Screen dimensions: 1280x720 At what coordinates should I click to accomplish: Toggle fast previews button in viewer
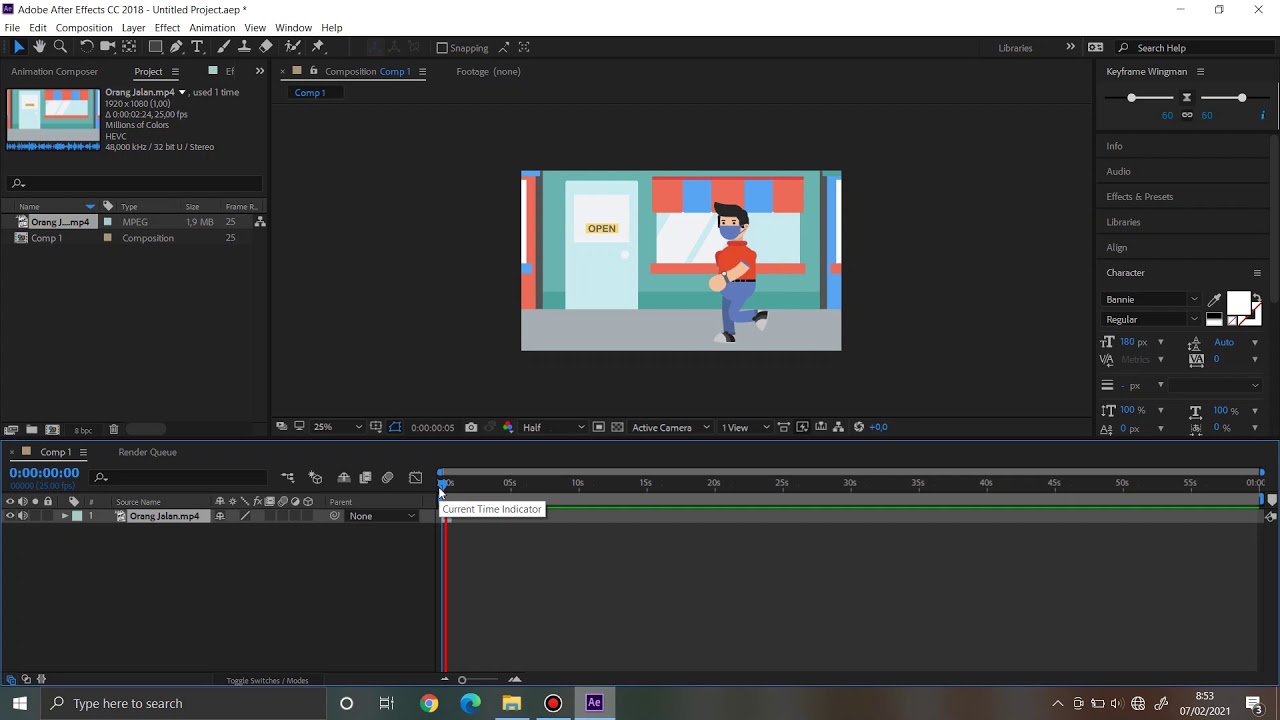(802, 427)
